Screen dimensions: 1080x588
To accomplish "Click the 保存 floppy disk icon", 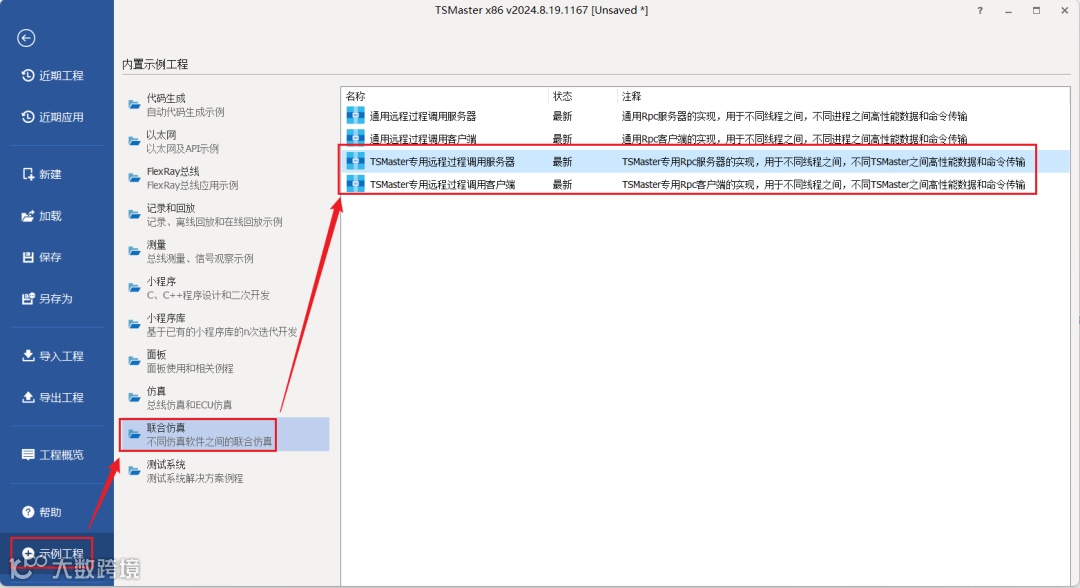I will coord(28,257).
